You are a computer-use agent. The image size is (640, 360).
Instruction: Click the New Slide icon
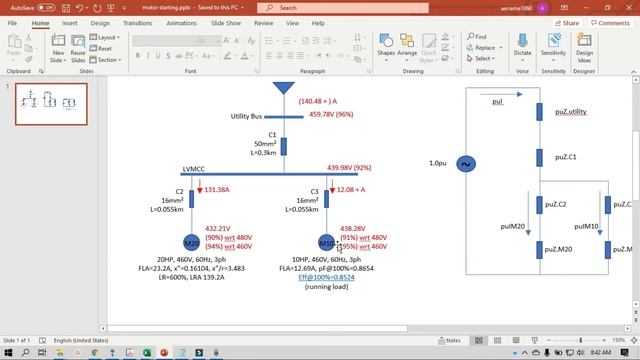pyautogui.click(x=58, y=41)
